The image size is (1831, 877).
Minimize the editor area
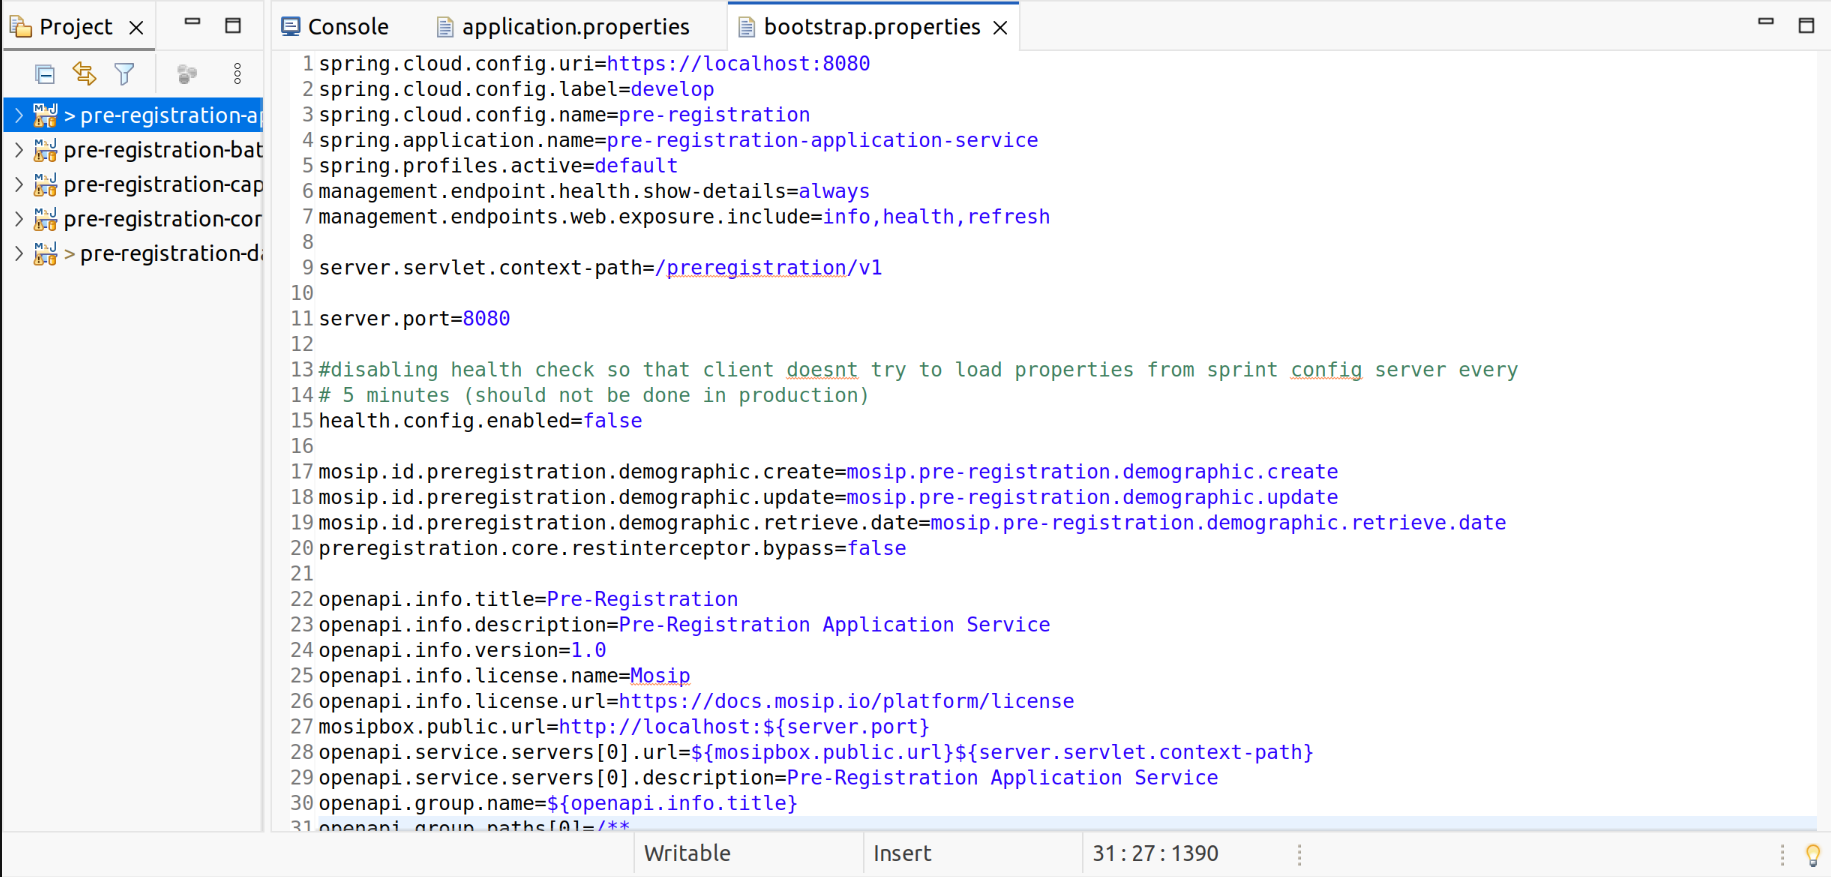pos(1766,22)
